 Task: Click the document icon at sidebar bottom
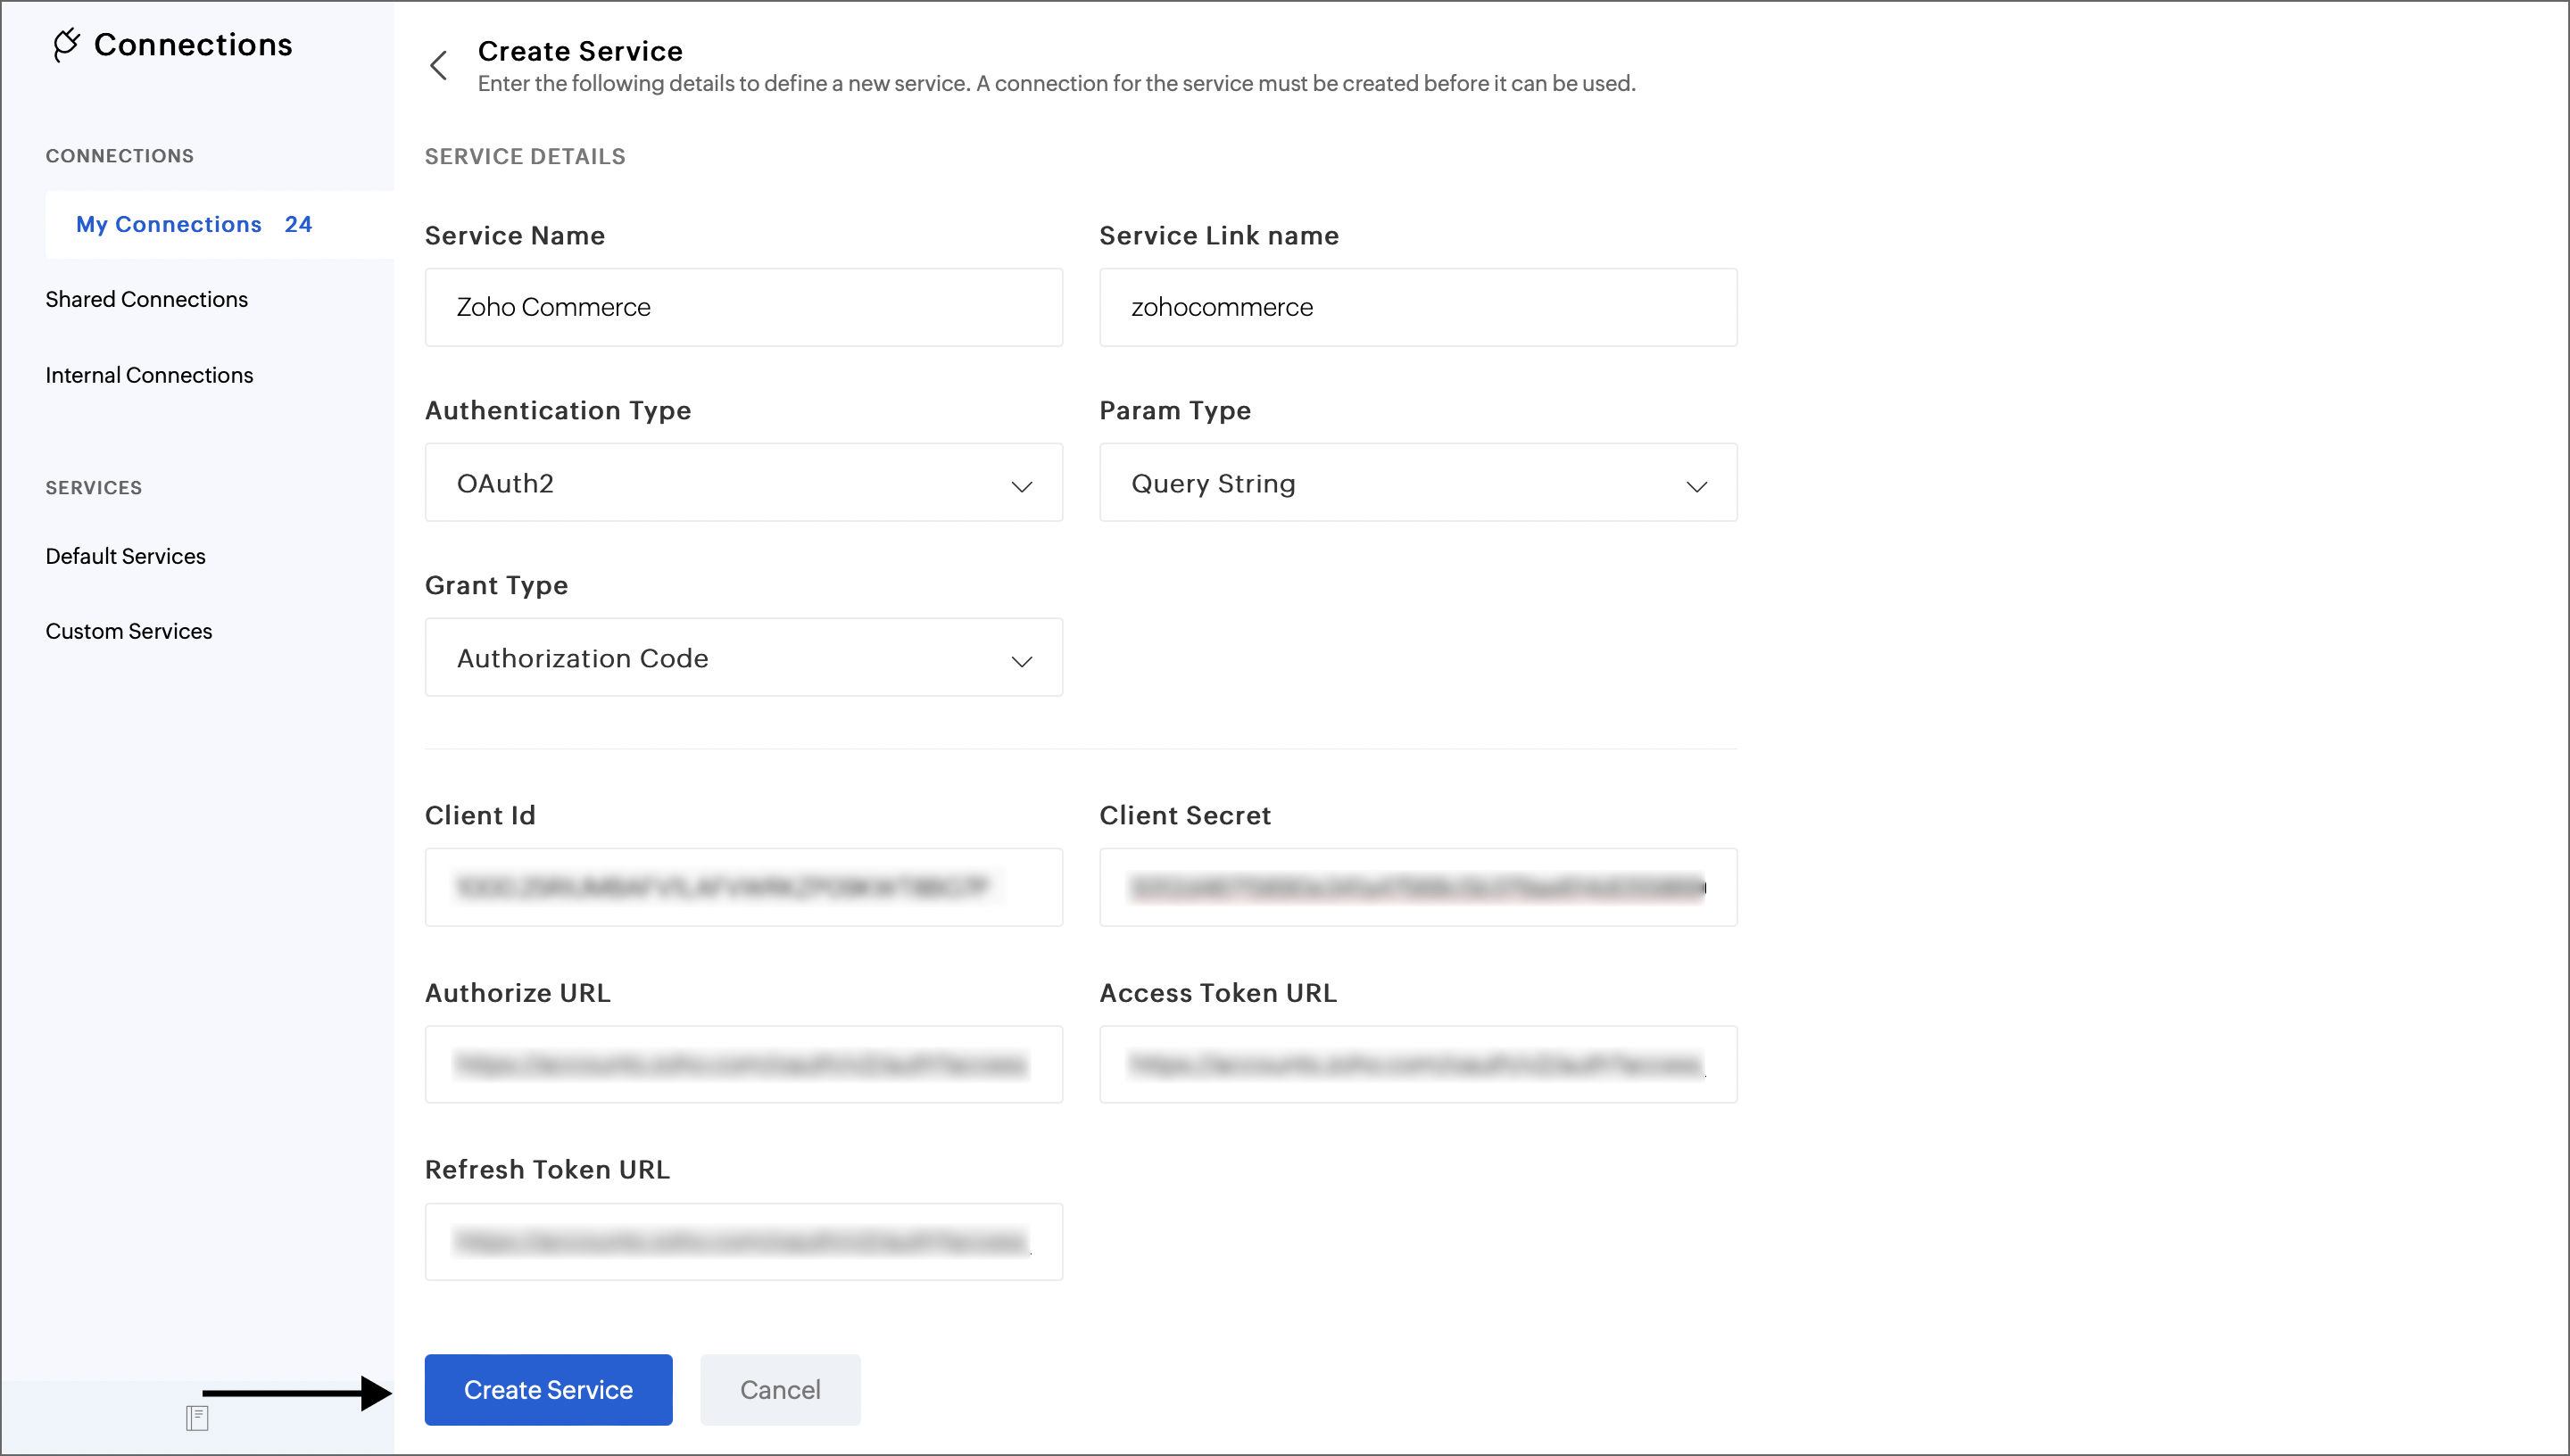197,1417
